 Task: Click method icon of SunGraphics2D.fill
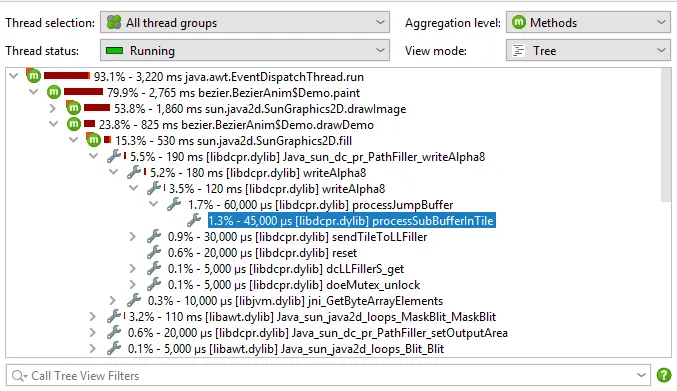click(93, 139)
